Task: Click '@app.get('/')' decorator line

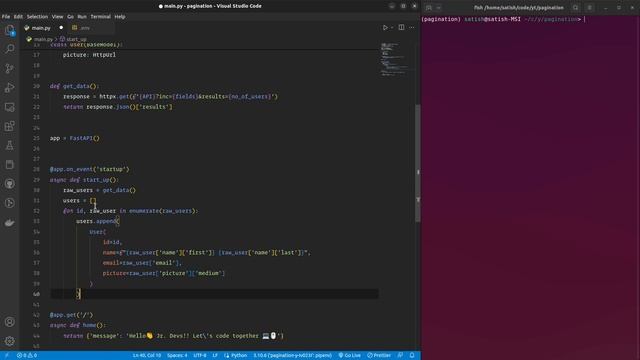Action: coord(71,315)
